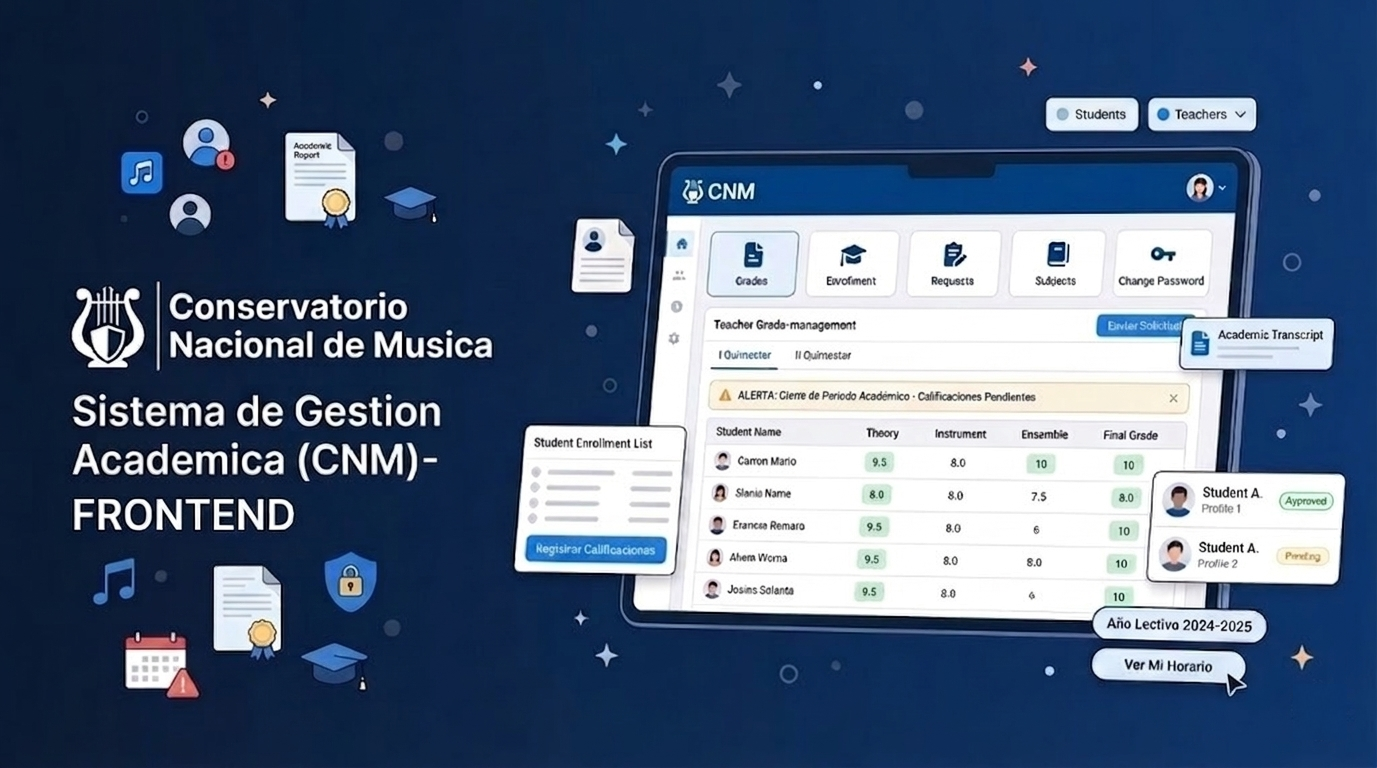Viewport: 1377px width, 768px height.
Task: Open the Año Lectivo 2024-2025 selector
Action: [1178, 625]
